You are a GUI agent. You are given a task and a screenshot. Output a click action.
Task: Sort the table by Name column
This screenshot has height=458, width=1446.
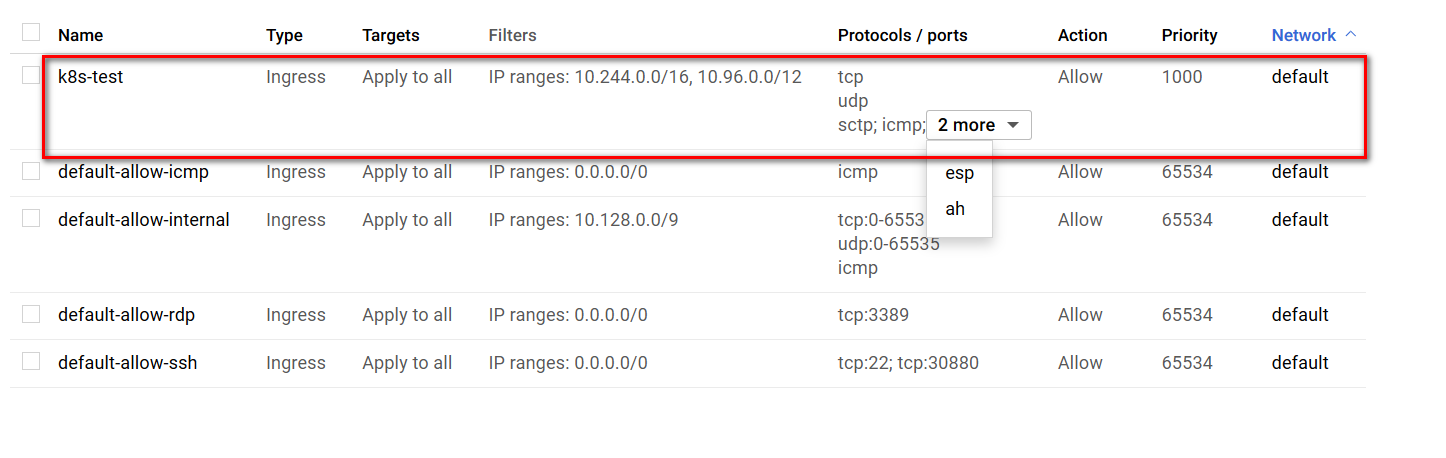80,35
